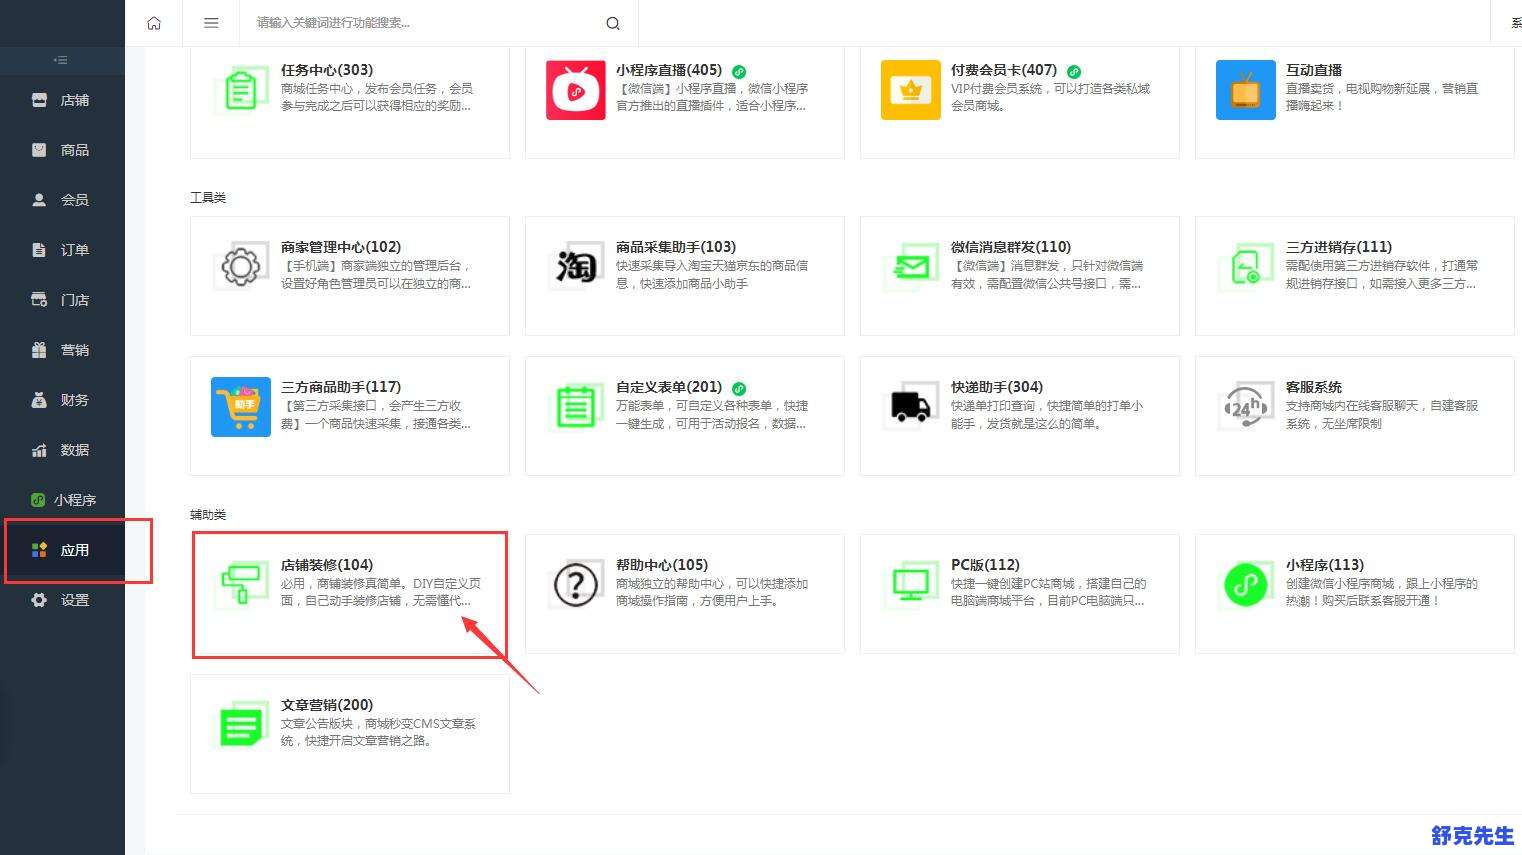
Task: Open the 商家管理中心(102) card
Action: (349, 275)
